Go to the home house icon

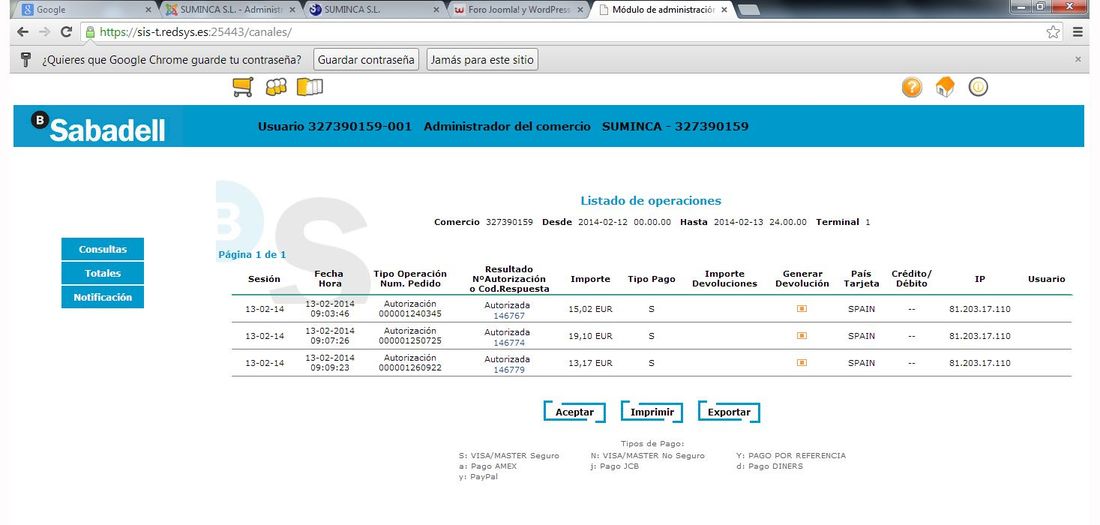tap(945, 87)
